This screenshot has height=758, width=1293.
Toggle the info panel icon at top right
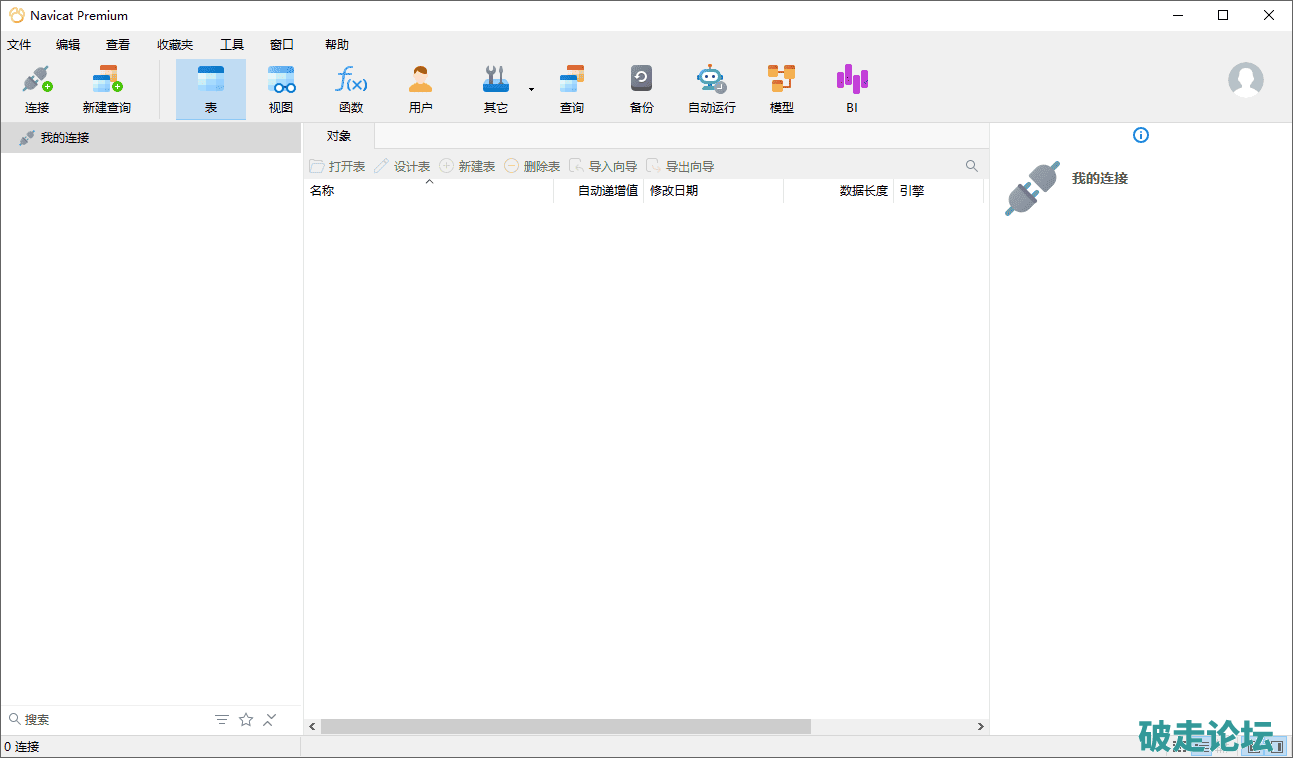1141,135
